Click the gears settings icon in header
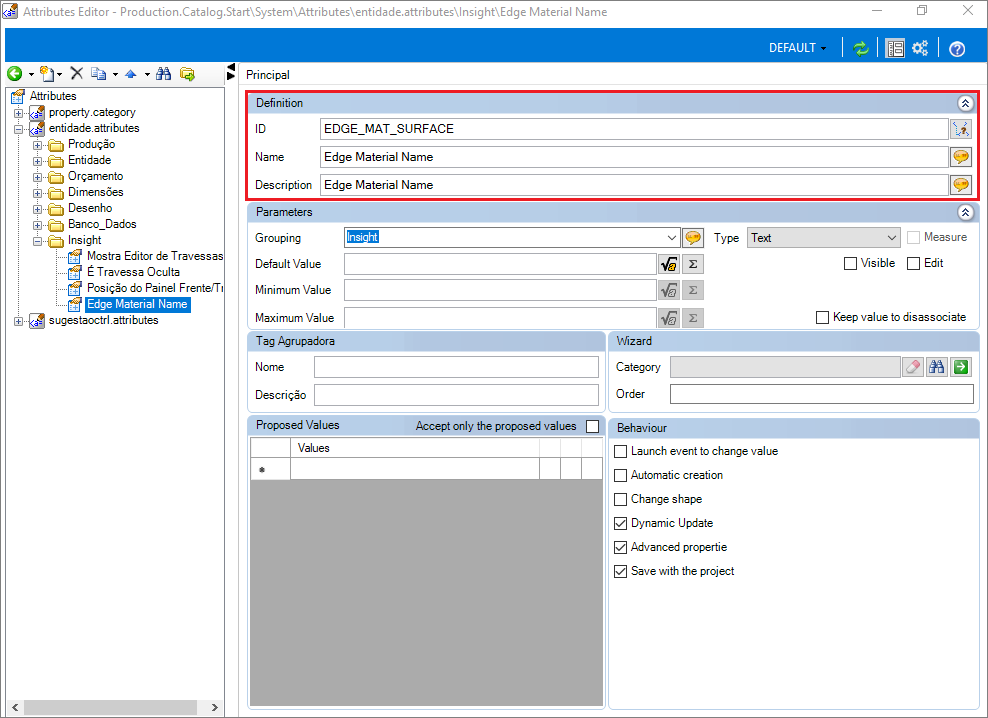The image size is (988, 718). [921, 49]
